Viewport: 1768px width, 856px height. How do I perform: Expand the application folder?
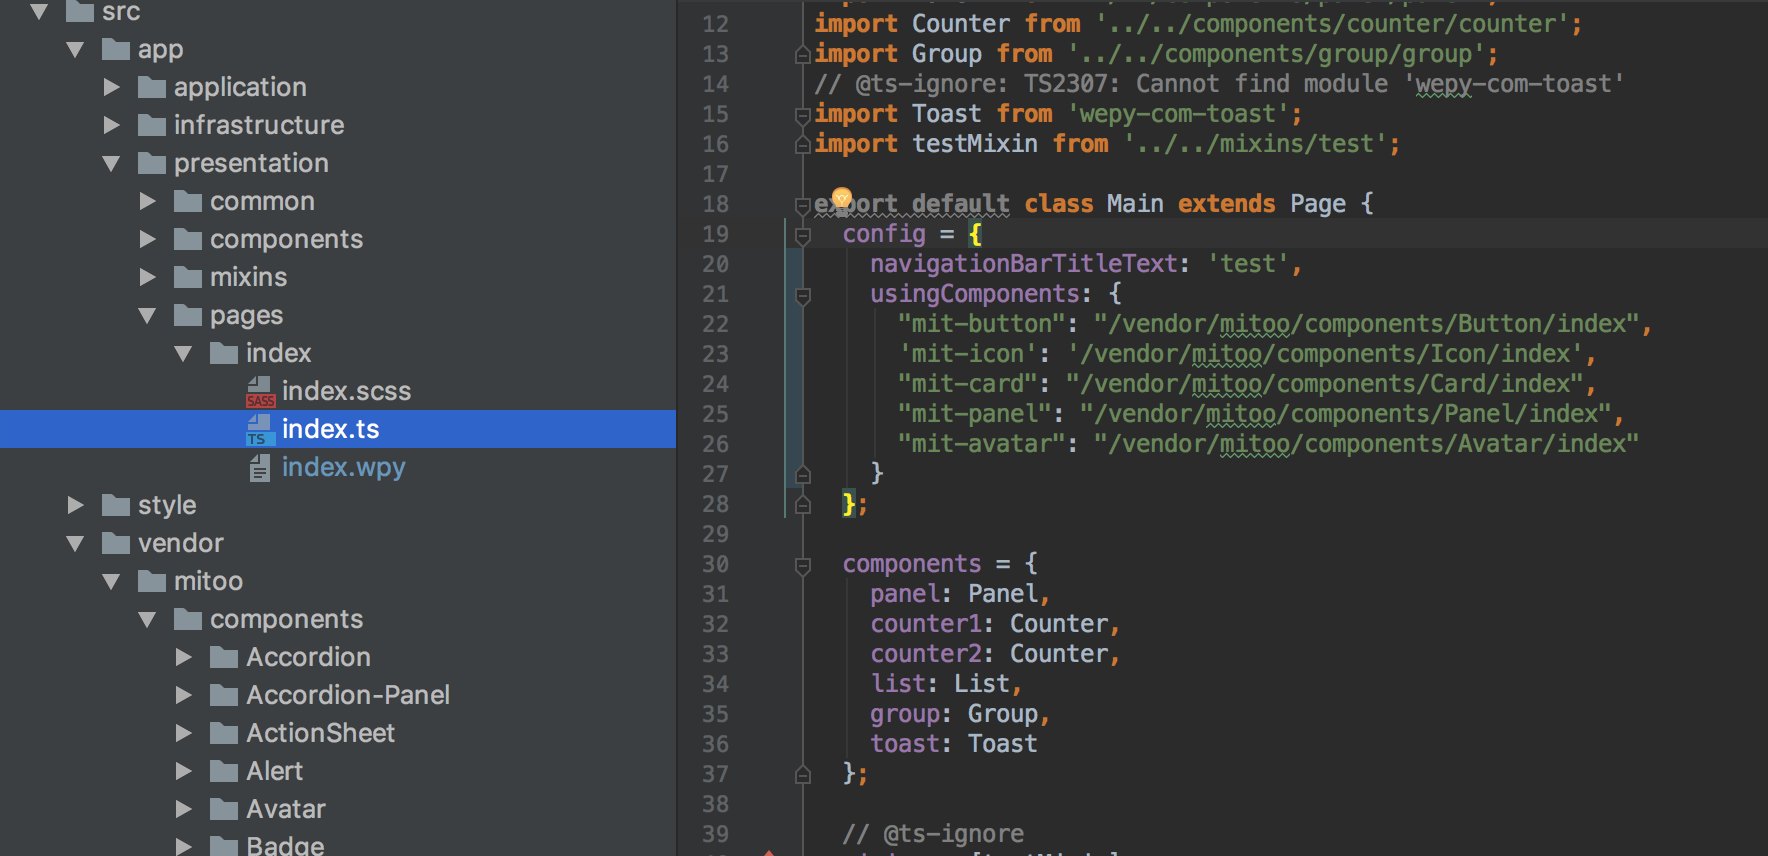[x=112, y=87]
